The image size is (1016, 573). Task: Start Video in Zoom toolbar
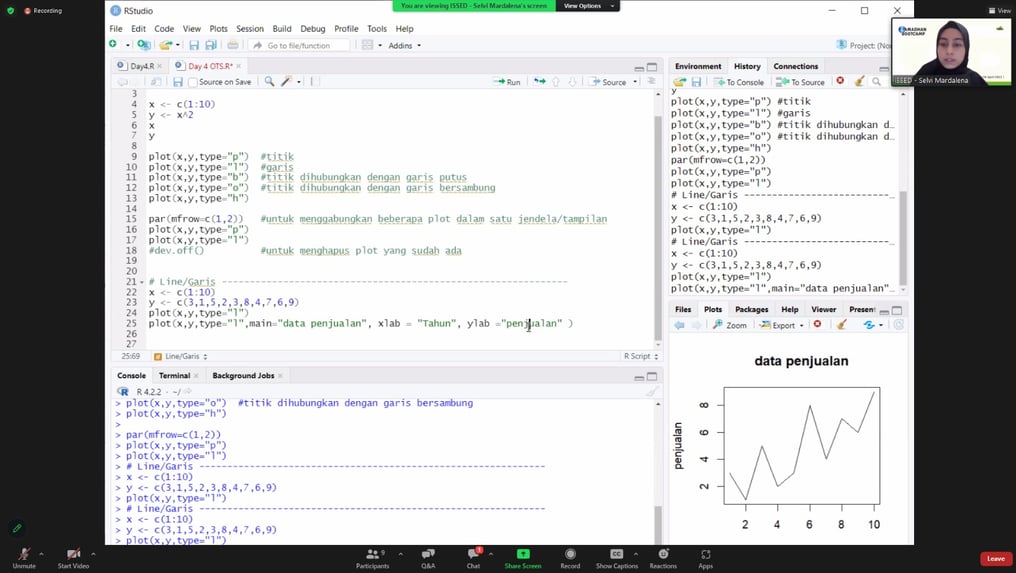coord(73,557)
